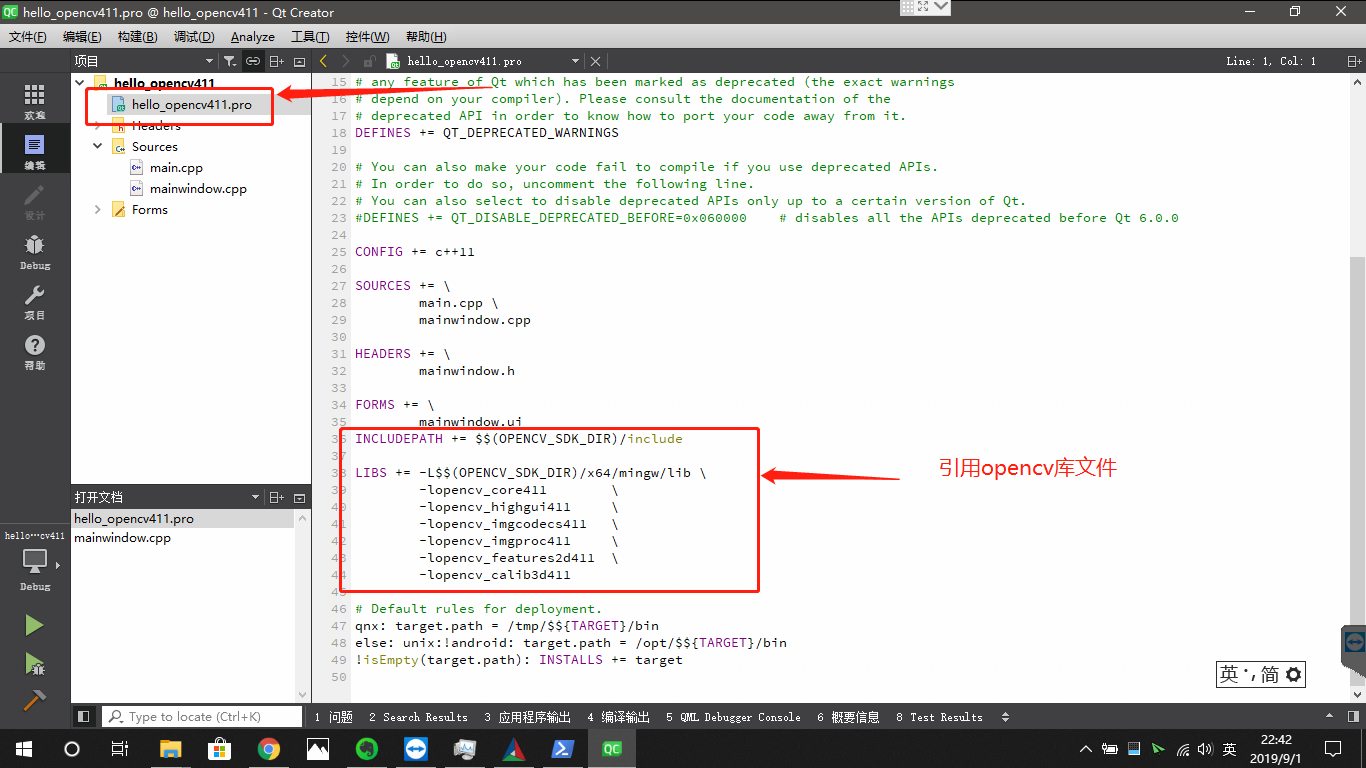Collapse the Sources tree node

point(97,146)
